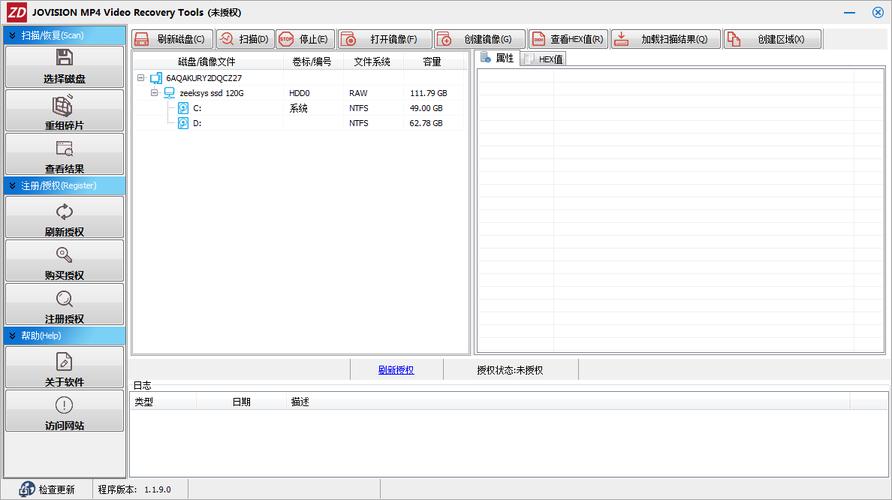Screen dimensions: 892x500
Task: Select the D: NTFS partition row
Action: [197, 123]
